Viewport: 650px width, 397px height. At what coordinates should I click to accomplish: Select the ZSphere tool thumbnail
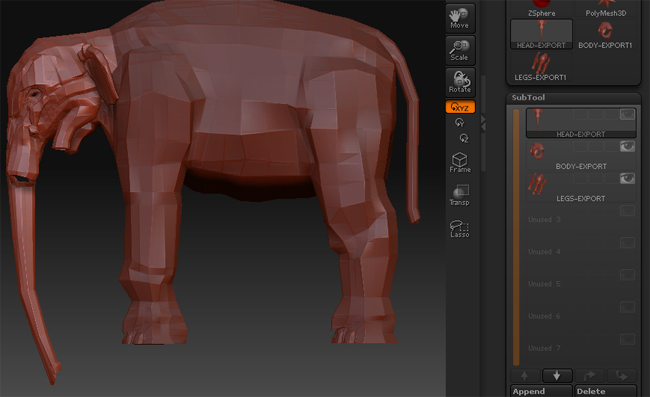click(541, 9)
